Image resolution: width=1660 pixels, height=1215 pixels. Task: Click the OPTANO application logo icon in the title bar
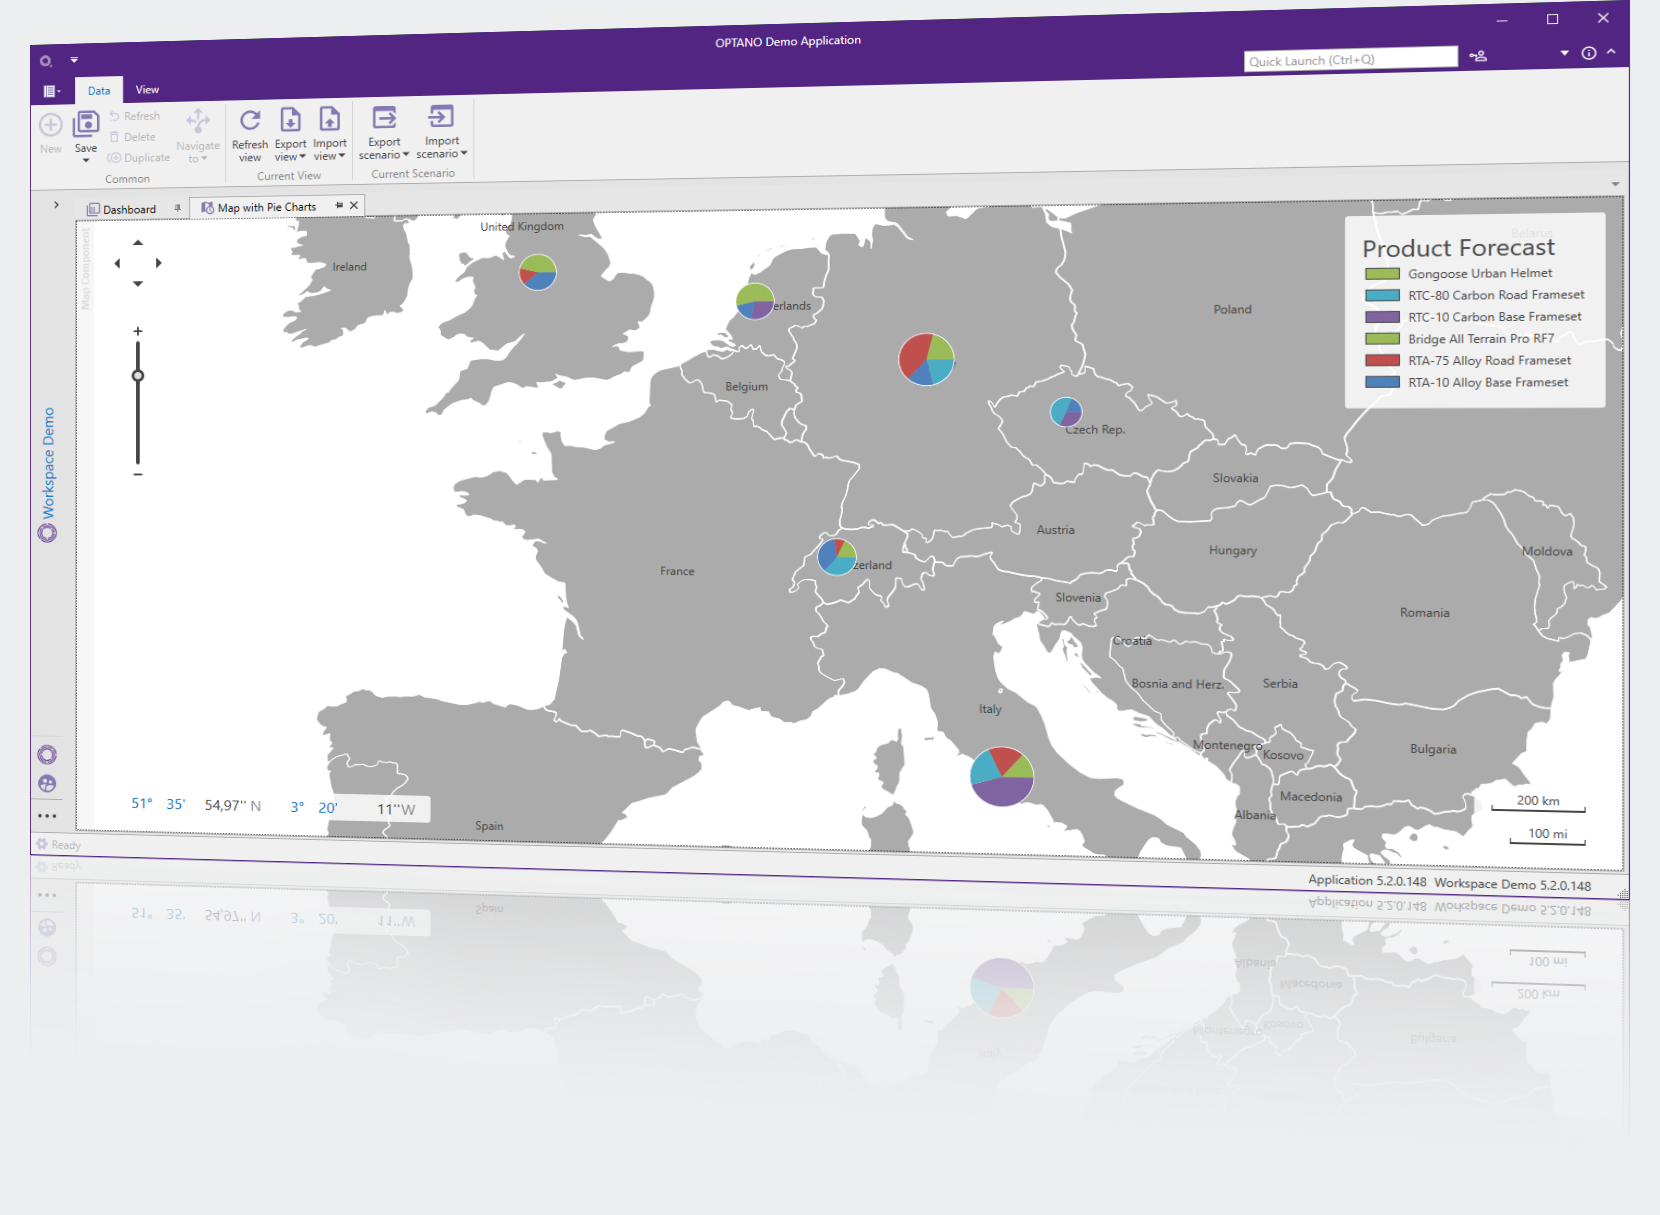(46, 61)
